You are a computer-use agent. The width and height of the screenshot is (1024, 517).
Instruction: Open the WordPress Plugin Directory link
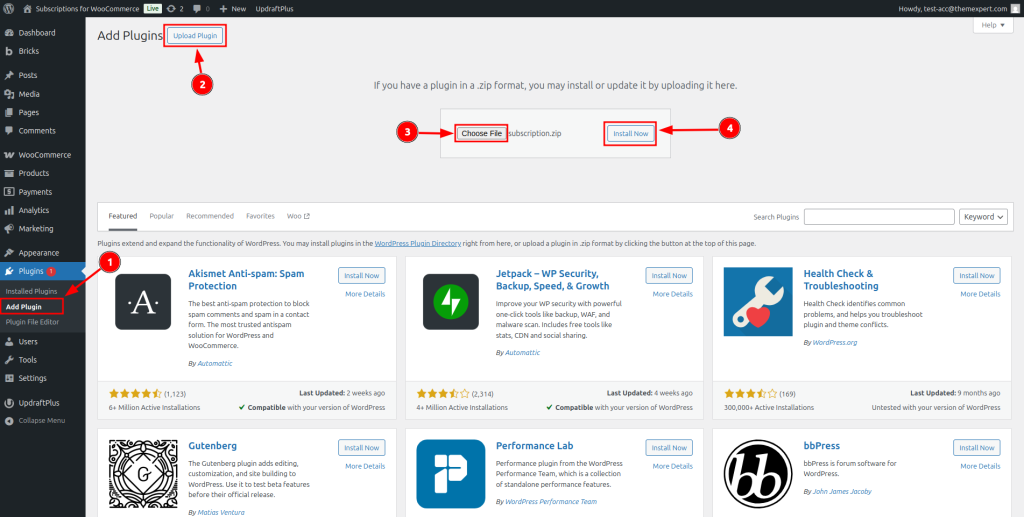(418, 243)
